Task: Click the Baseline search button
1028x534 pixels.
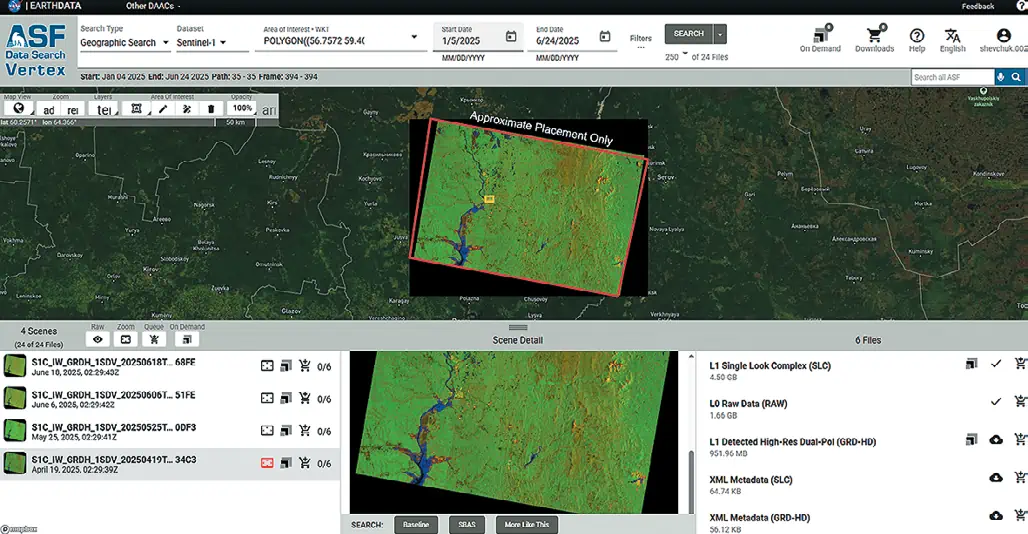Action: [x=416, y=525]
